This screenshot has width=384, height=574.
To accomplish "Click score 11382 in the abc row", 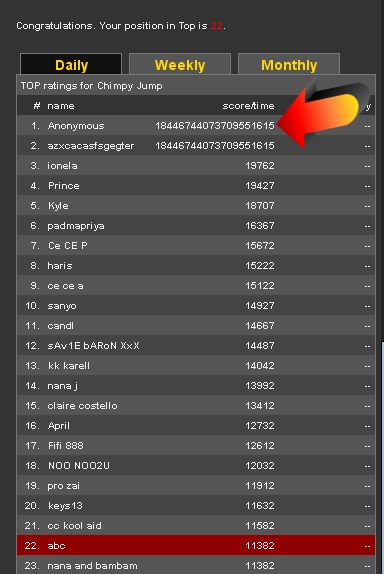I will (260, 546).
